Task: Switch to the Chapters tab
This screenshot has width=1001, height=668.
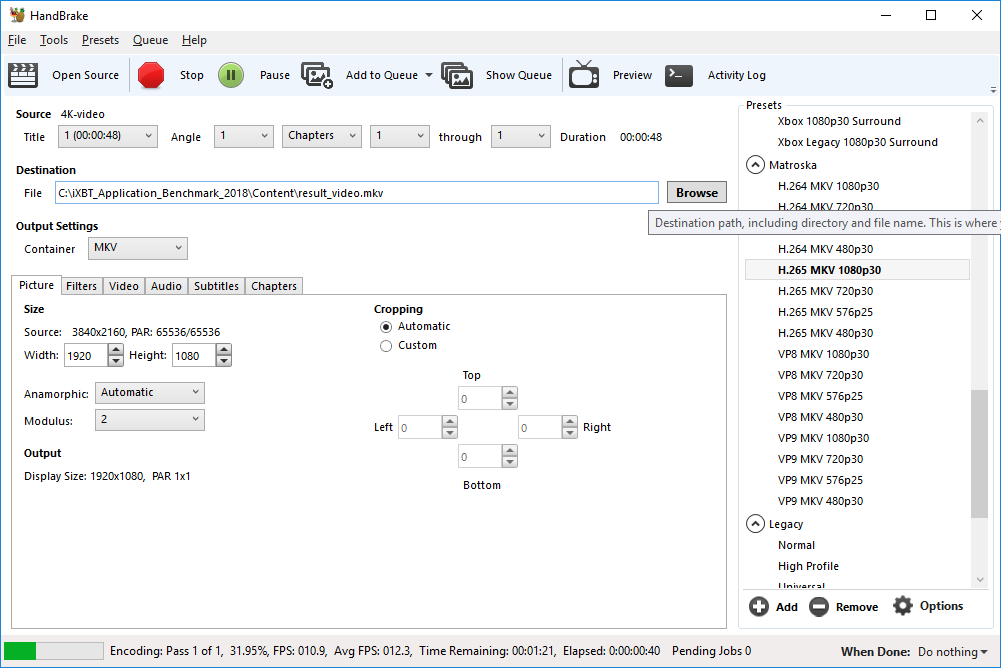Action: (x=274, y=286)
